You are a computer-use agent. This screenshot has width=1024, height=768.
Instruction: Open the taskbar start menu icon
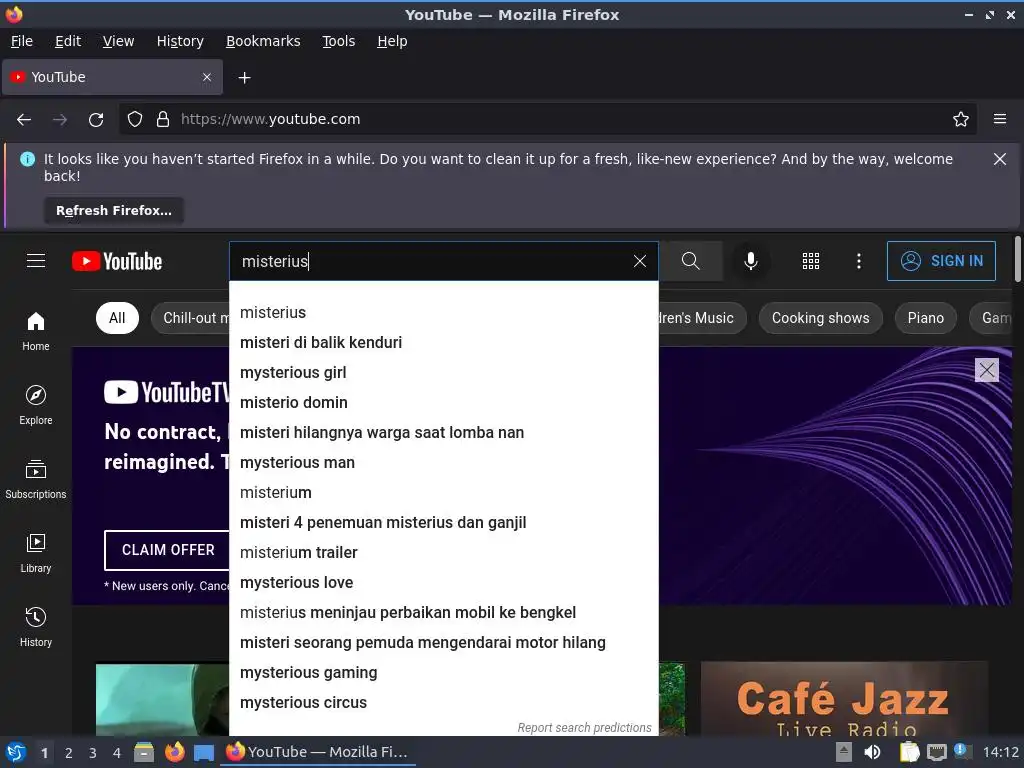[x=16, y=752]
